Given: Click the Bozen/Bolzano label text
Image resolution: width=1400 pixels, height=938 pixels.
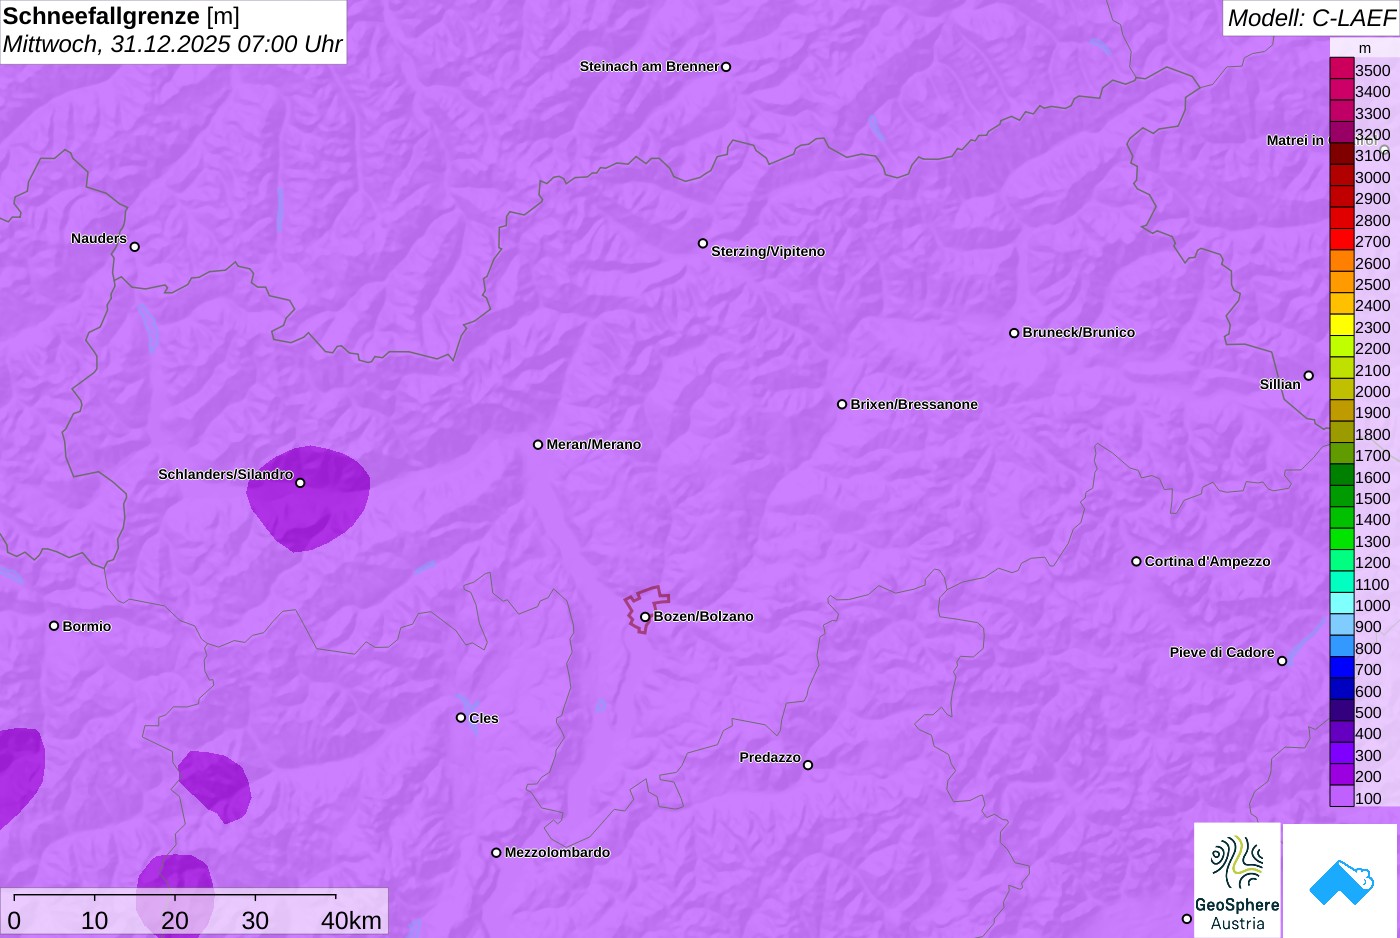Looking at the screenshot, I should tap(703, 616).
